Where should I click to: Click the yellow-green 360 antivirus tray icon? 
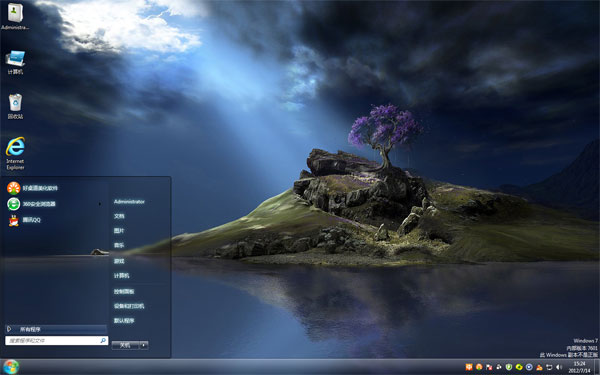point(519,367)
